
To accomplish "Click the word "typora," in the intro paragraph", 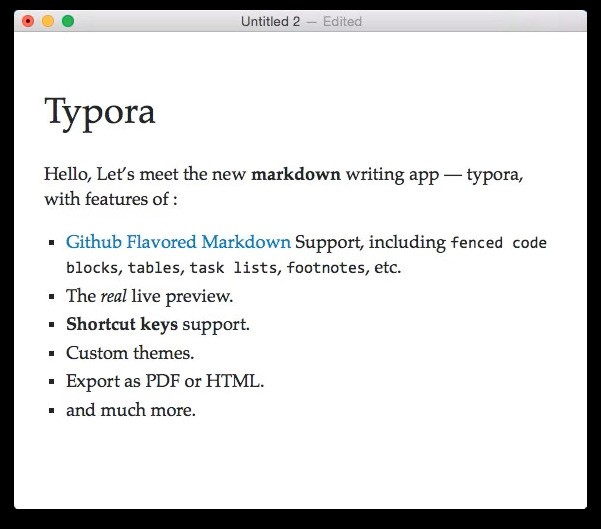I will pos(495,175).
